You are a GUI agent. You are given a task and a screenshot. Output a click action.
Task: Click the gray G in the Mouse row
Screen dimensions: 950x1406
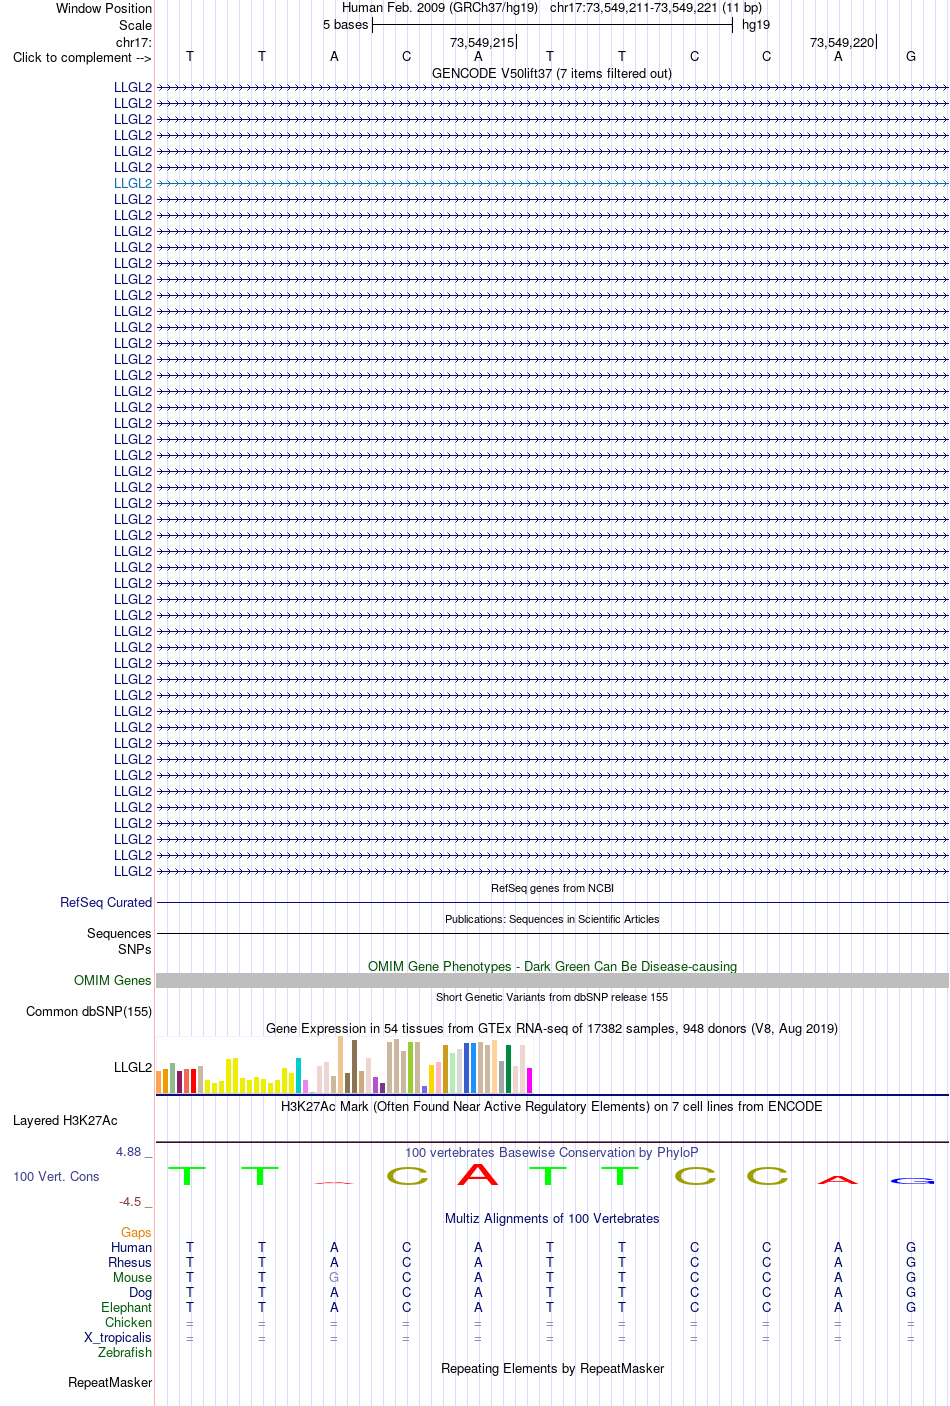tap(334, 1277)
